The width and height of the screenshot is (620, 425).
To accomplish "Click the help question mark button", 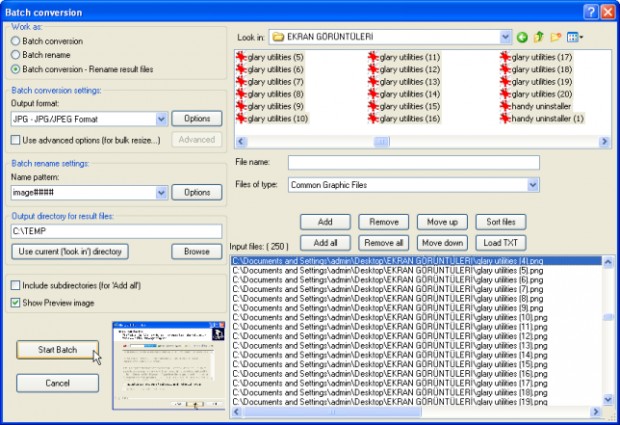I will click(x=590, y=12).
